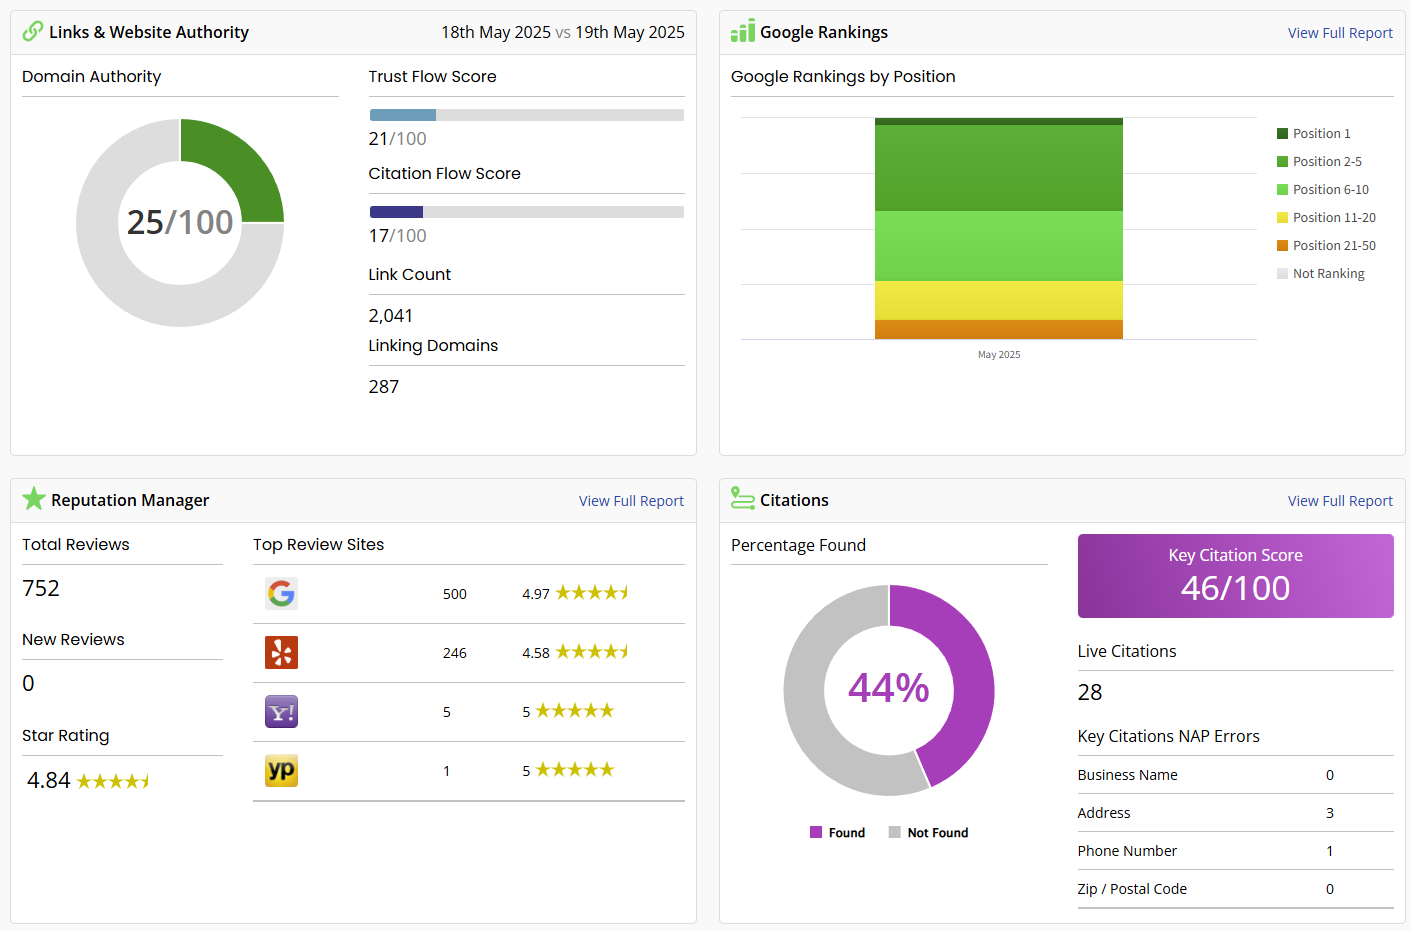The height and width of the screenshot is (931, 1411).
Task: Click the Reputation Manager green star icon
Action: (34, 499)
